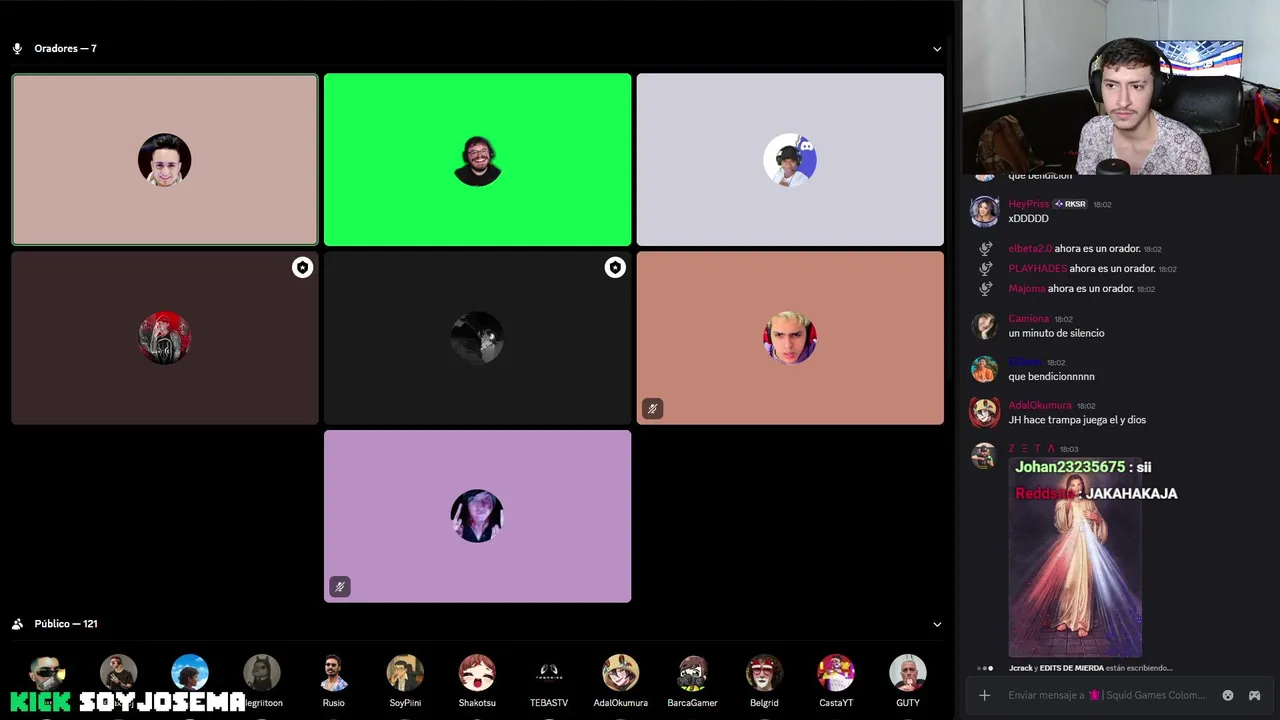Click elbeta2.0 username in chat
The height and width of the screenshot is (720, 1280).
point(1030,248)
